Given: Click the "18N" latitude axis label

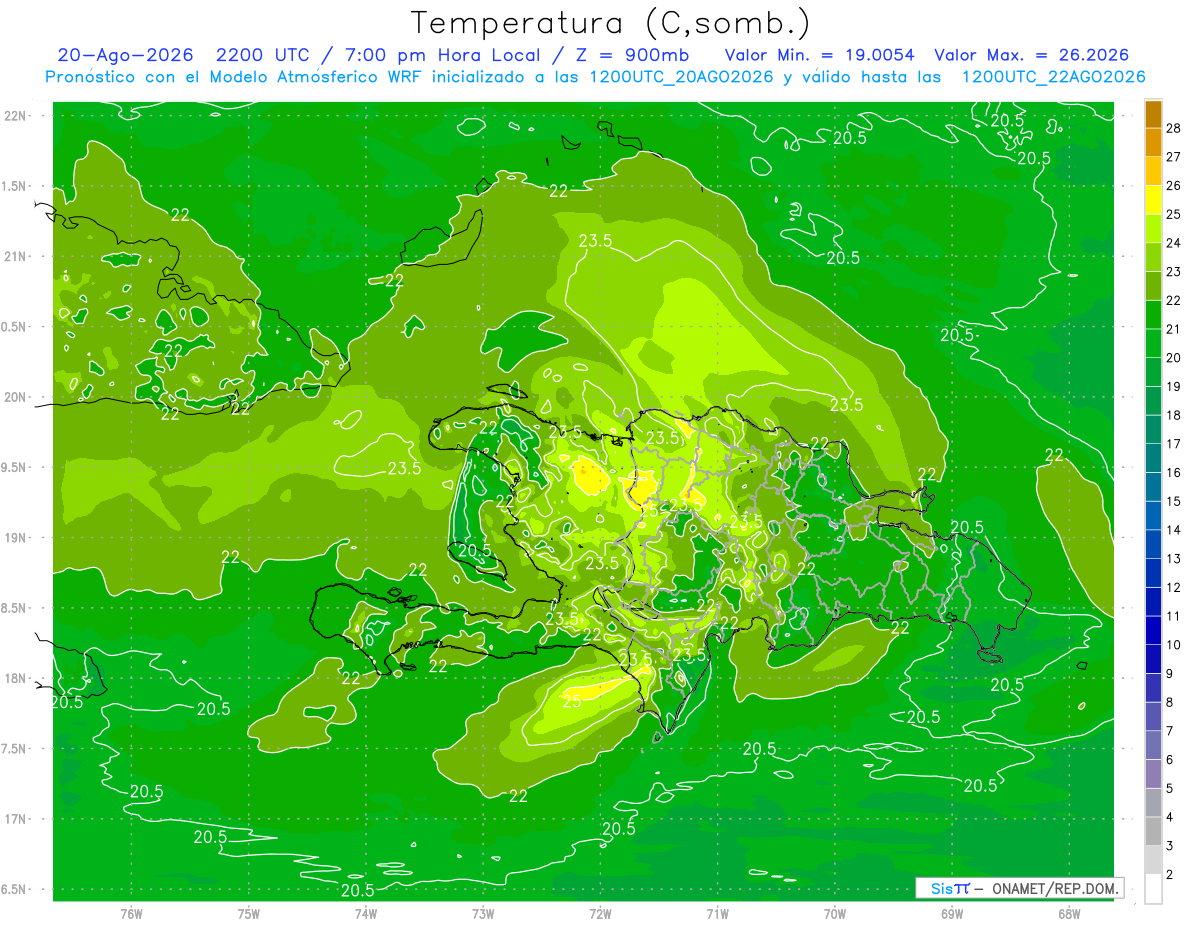Looking at the screenshot, I should click(x=15, y=679).
